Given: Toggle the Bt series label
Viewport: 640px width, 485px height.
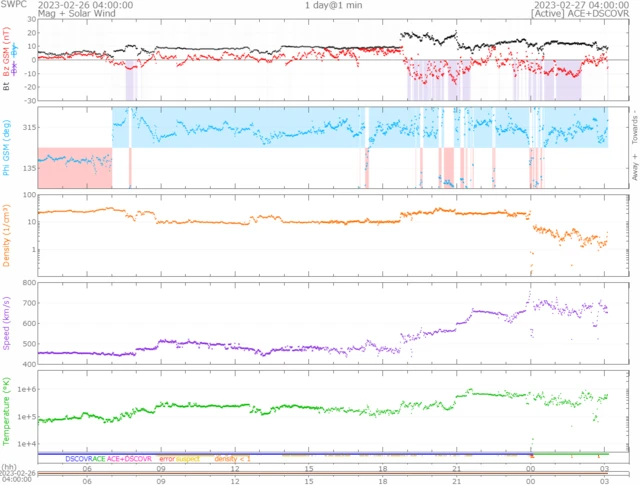Looking at the screenshot, I should [6, 87].
